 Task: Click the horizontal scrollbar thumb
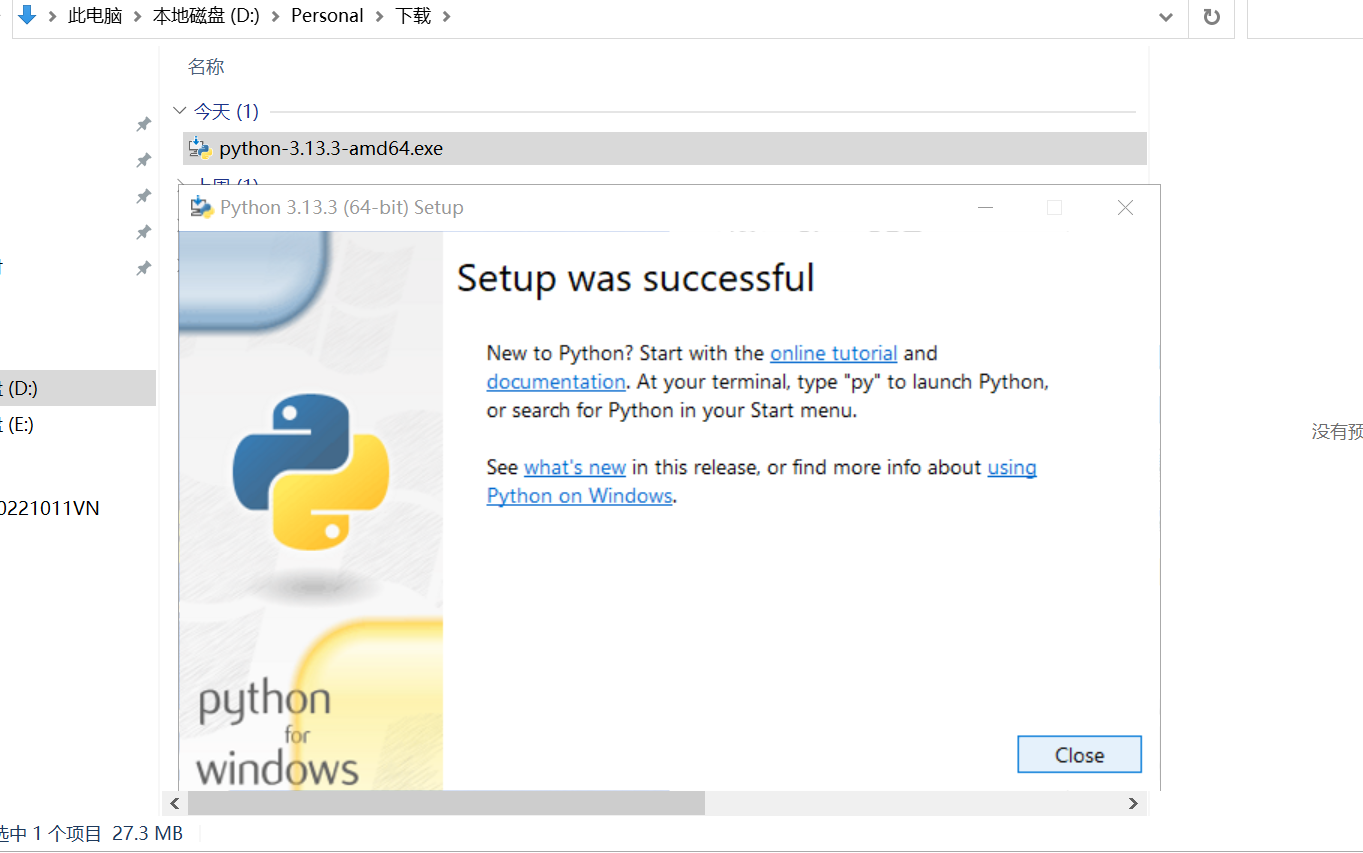[446, 803]
